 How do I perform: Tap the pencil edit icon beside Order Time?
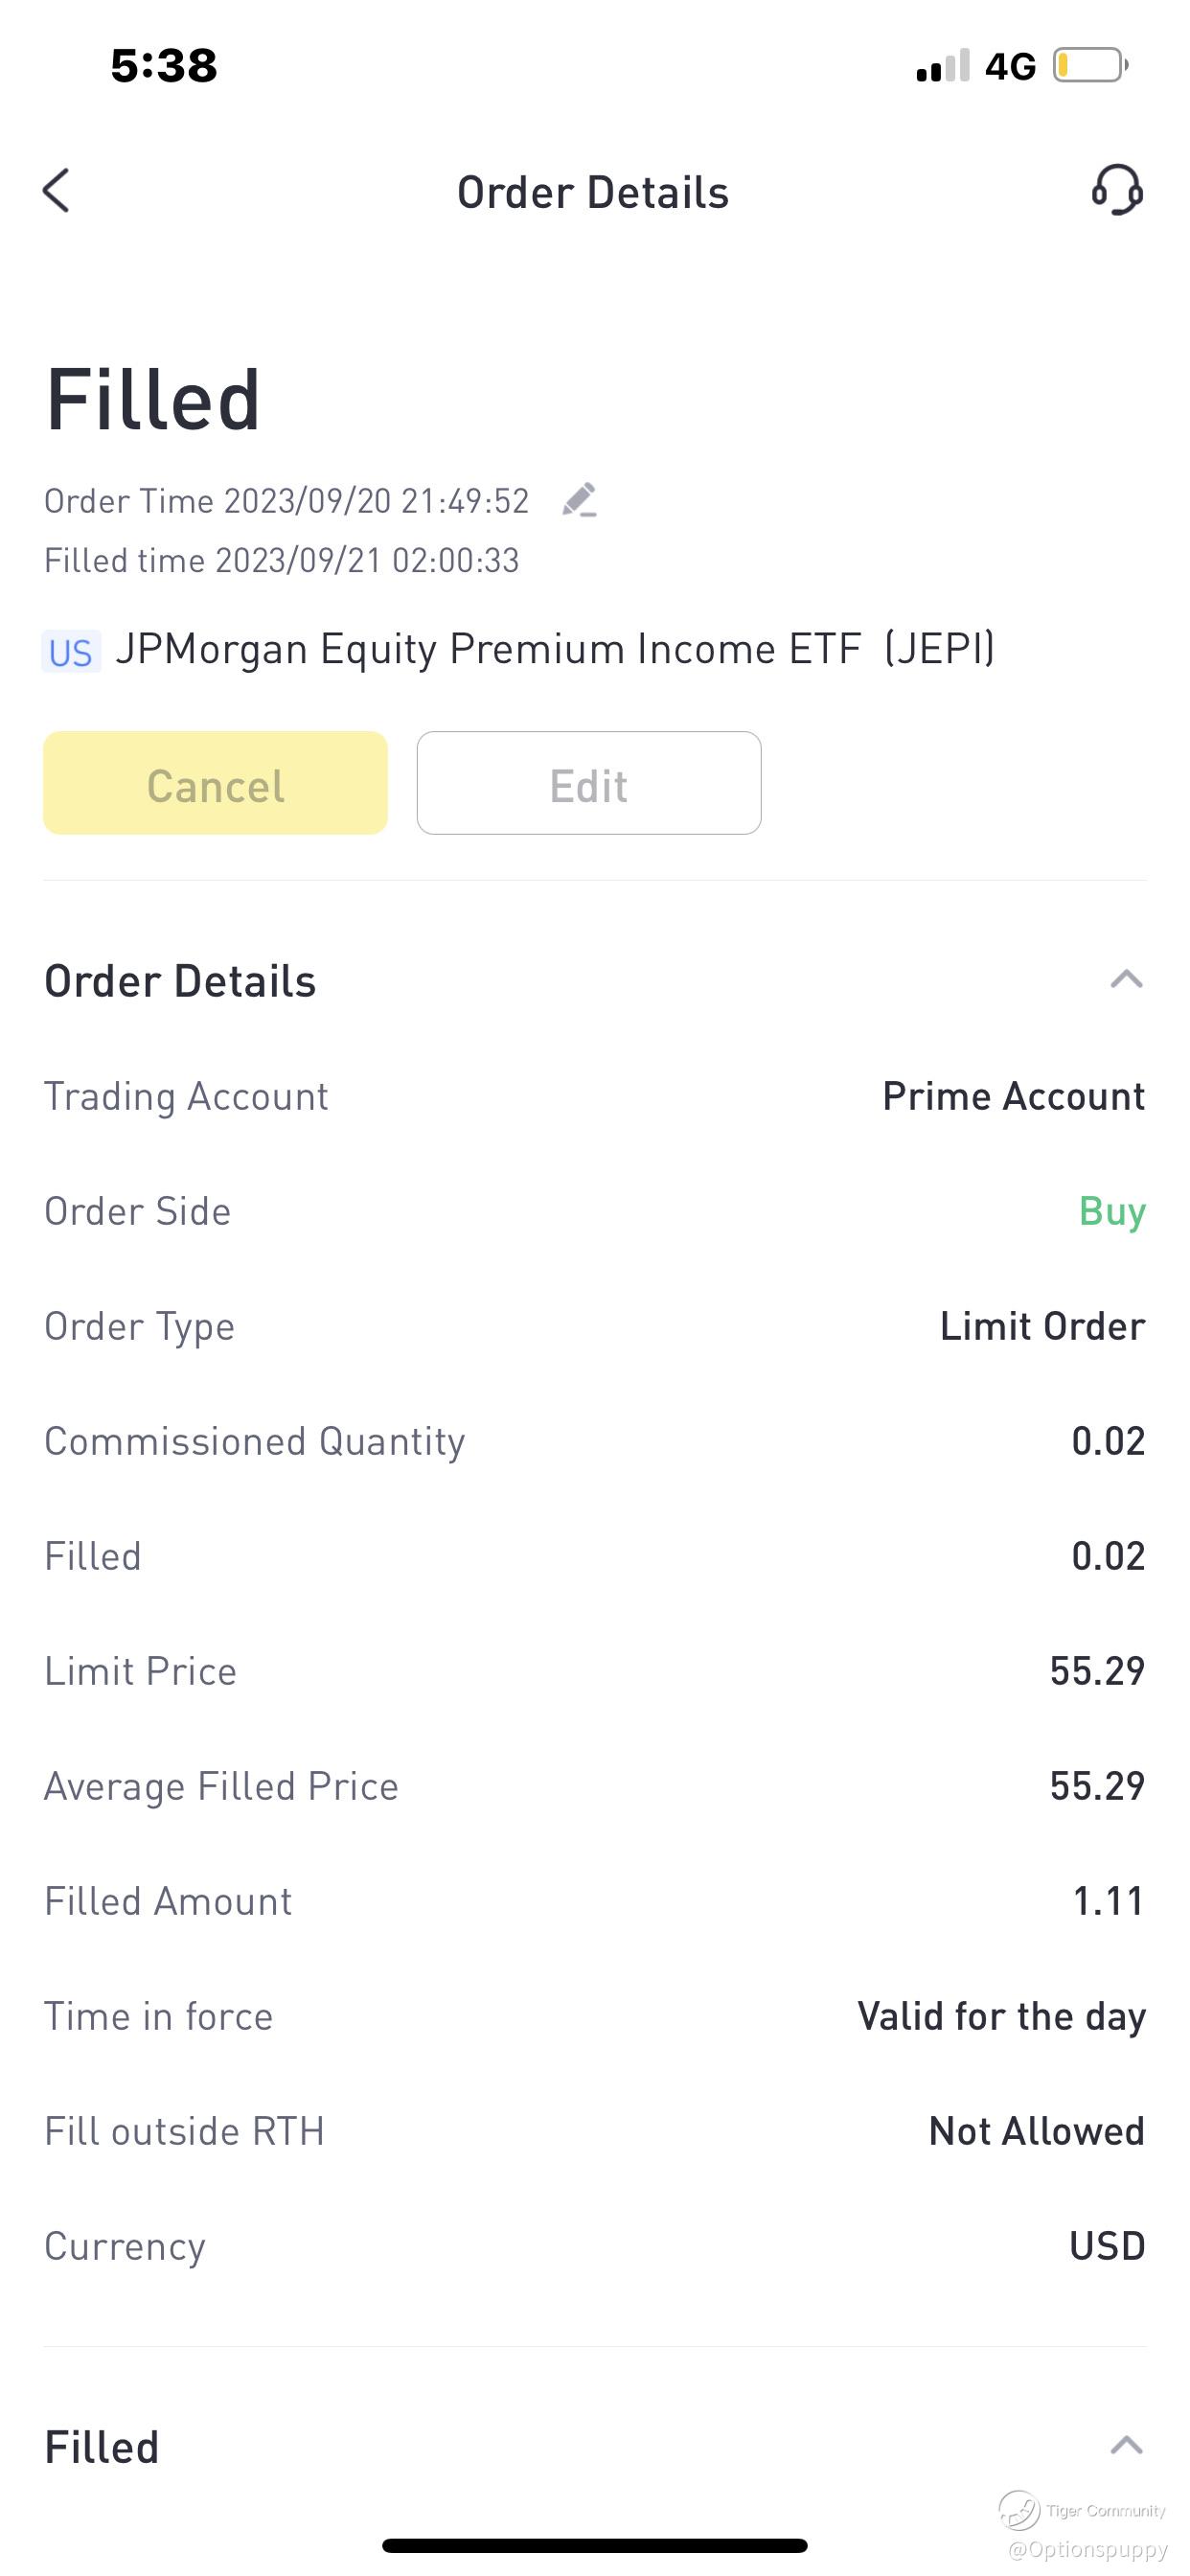pyautogui.click(x=579, y=500)
